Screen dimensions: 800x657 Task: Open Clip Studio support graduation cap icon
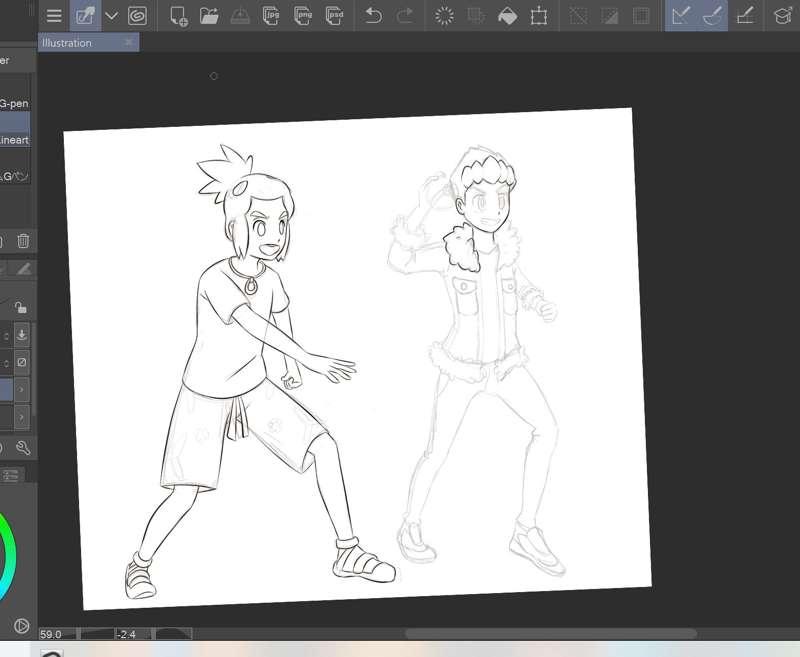click(782, 16)
